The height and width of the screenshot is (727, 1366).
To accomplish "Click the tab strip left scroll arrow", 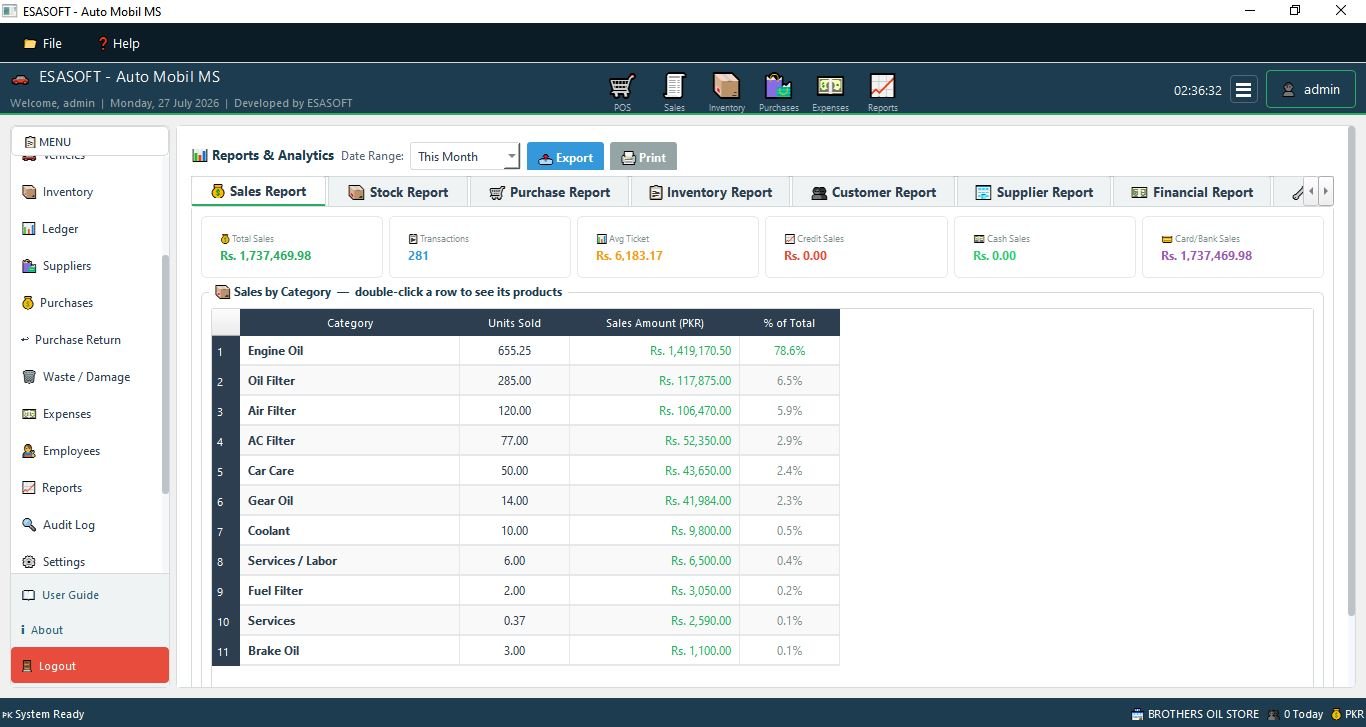I will pos(1311,190).
